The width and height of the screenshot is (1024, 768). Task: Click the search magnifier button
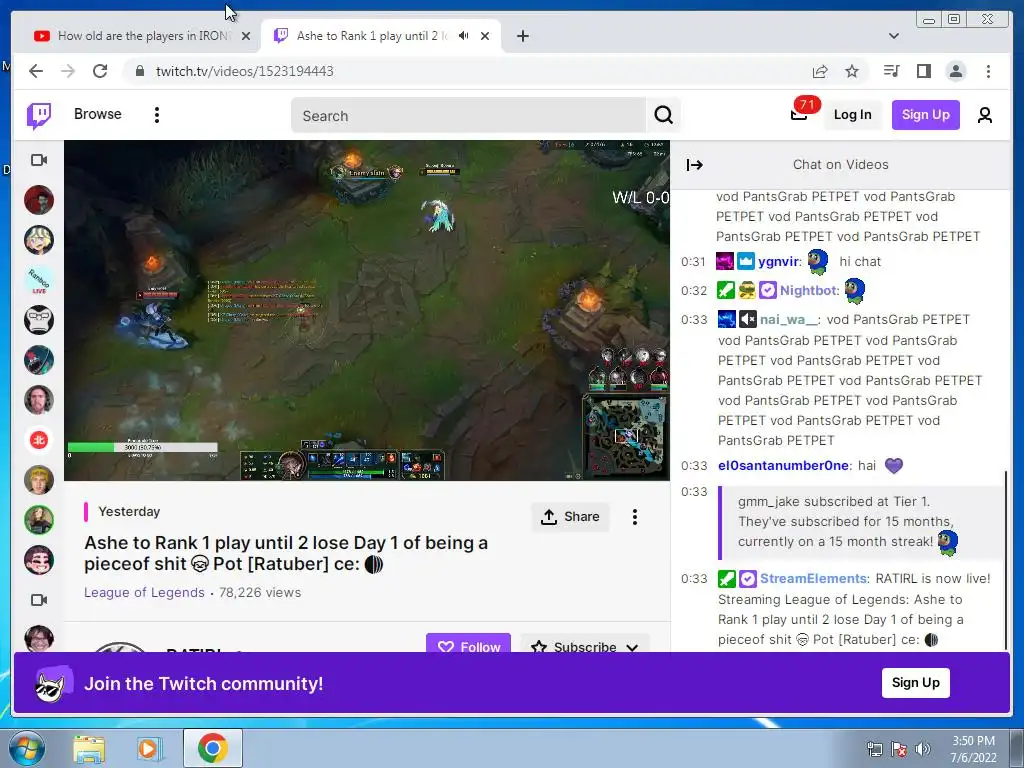[664, 116]
